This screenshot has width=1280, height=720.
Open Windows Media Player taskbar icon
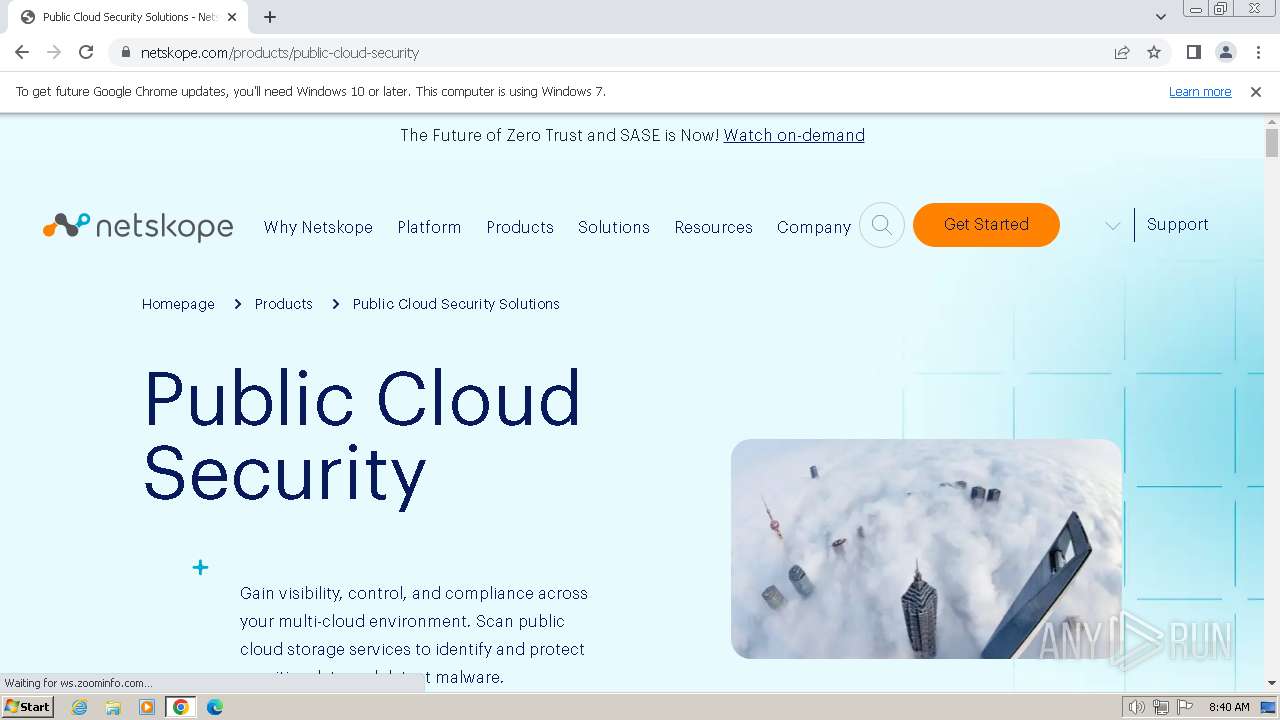click(x=147, y=707)
